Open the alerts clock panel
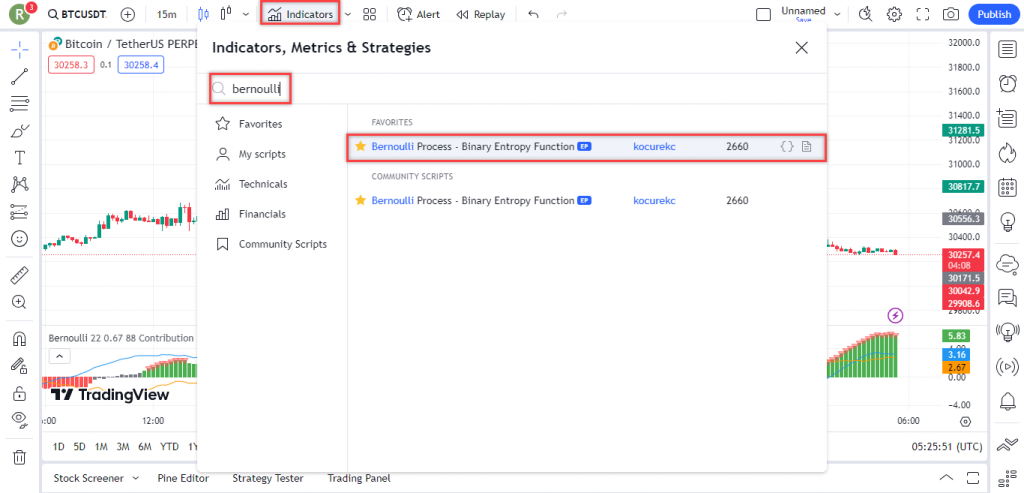This screenshot has height=493, width=1024. click(x=1007, y=84)
